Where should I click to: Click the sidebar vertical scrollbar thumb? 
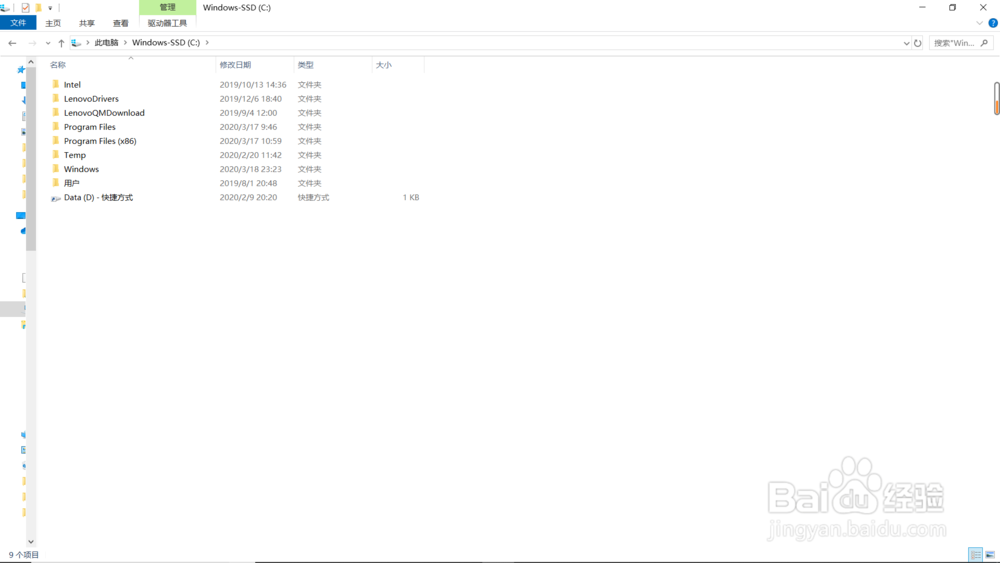pos(31,159)
